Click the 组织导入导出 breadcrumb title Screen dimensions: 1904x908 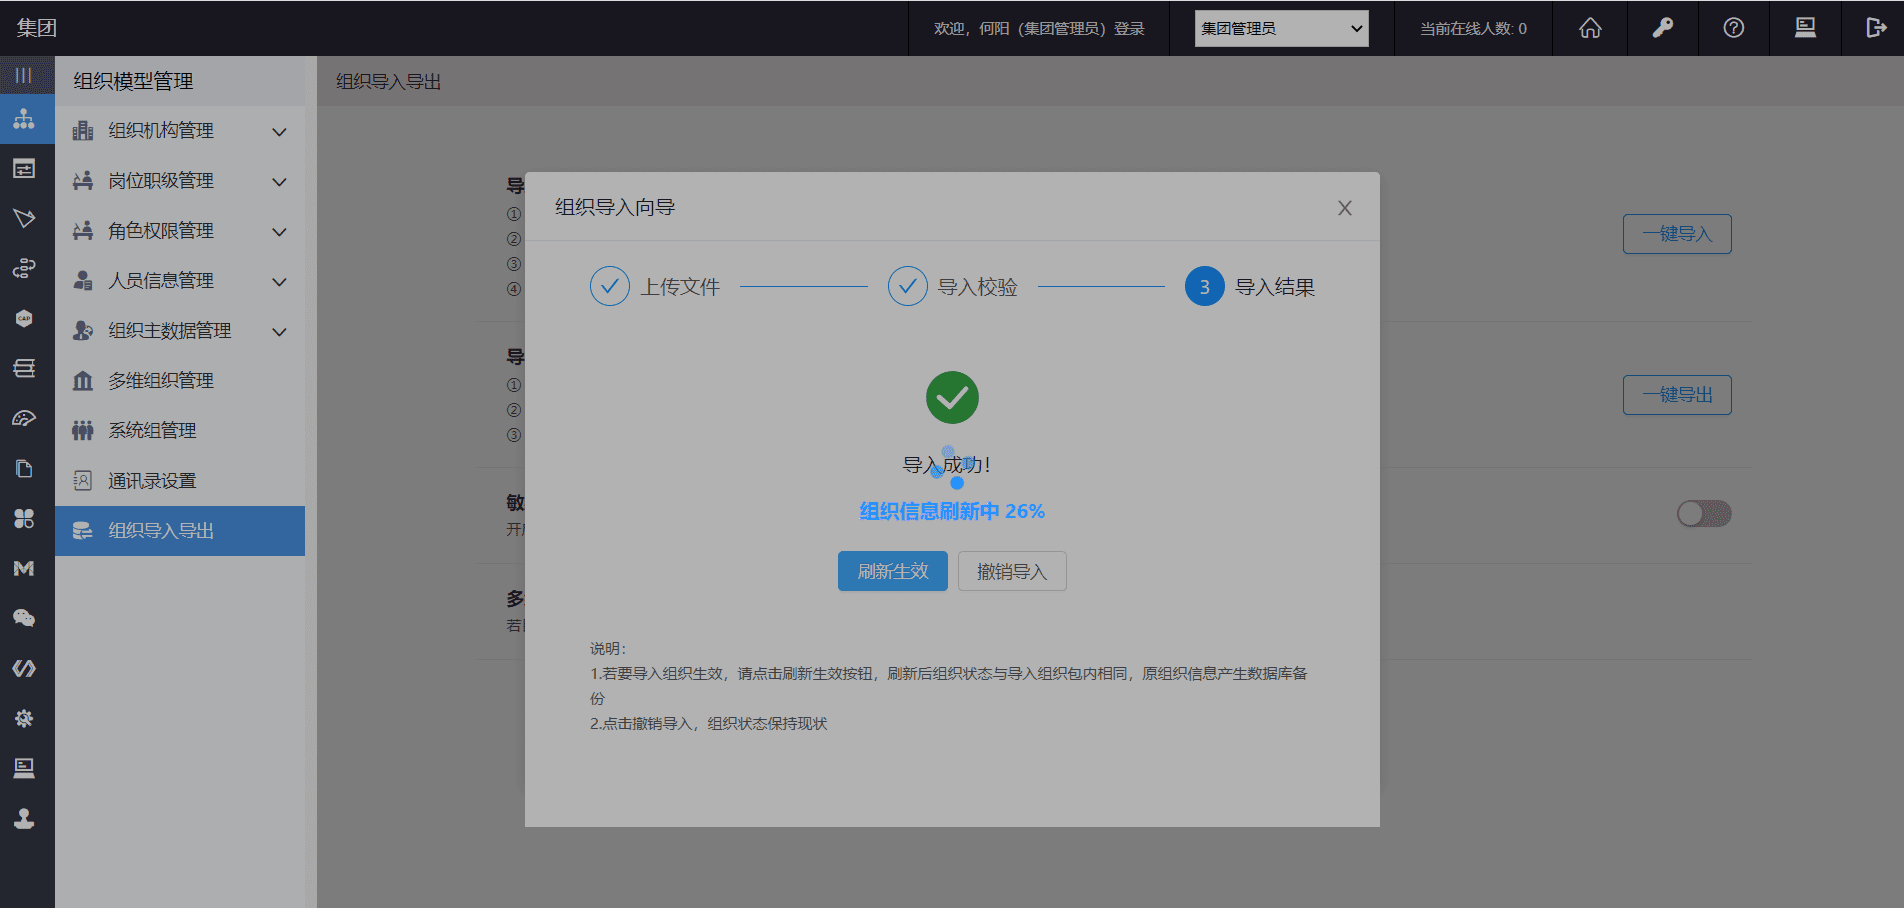[x=389, y=82]
